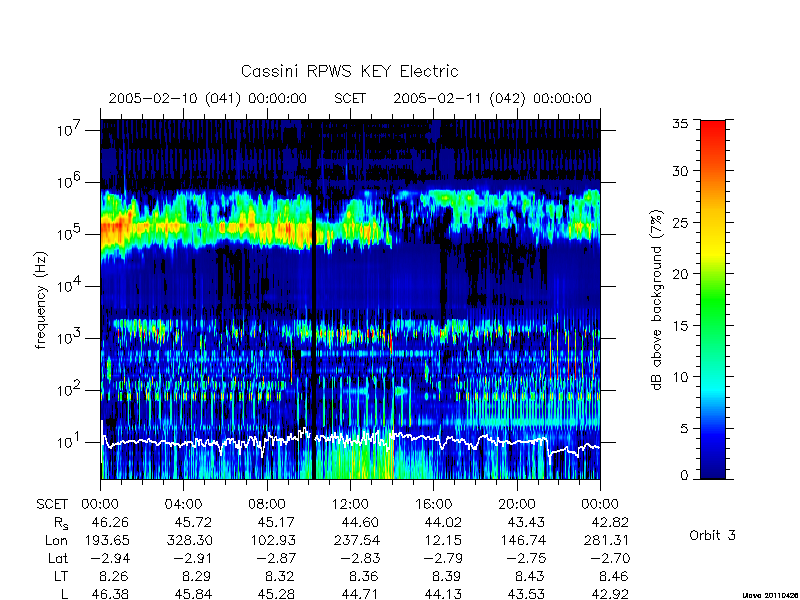Click the colorbar tick label '10'
The height and width of the screenshot is (600, 800).
(x=680, y=377)
